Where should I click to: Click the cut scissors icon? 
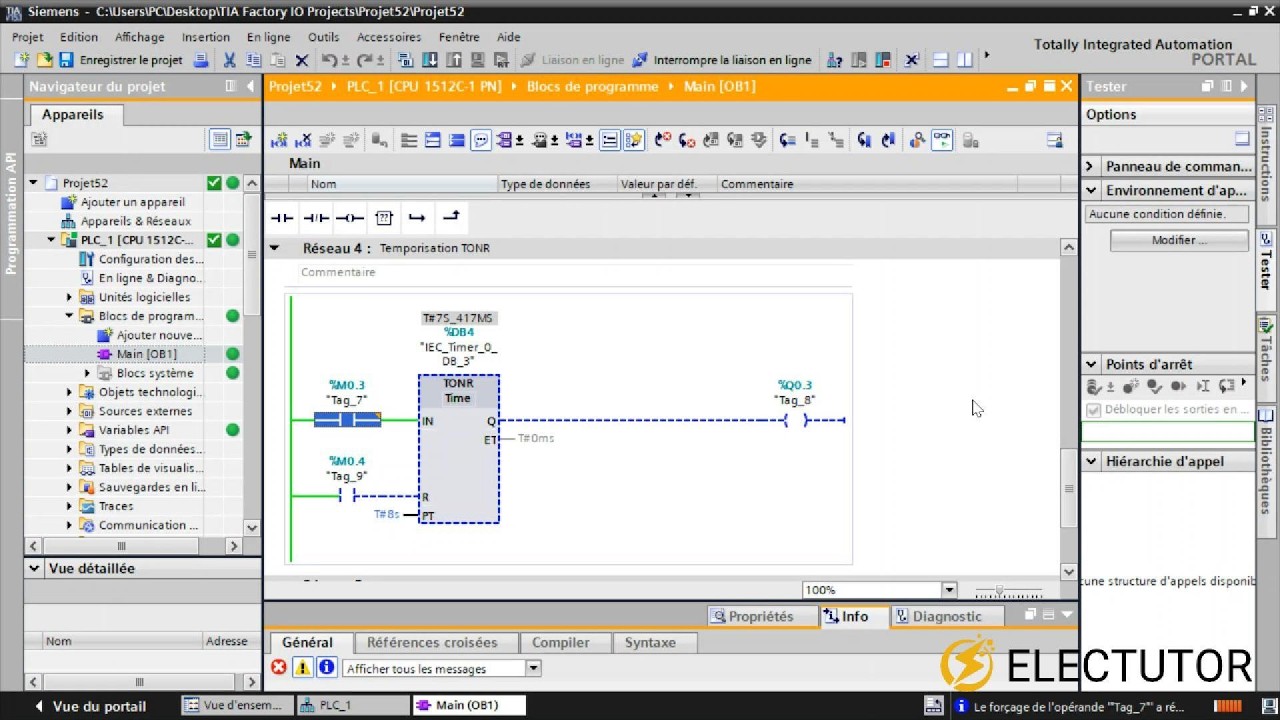pos(229,60)
